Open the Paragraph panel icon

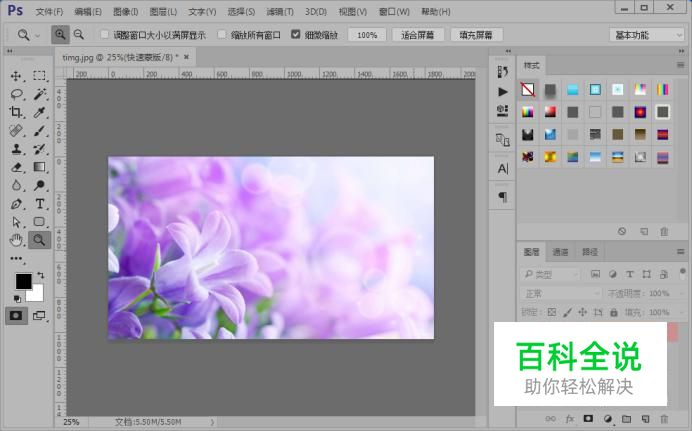click(503, 198)
